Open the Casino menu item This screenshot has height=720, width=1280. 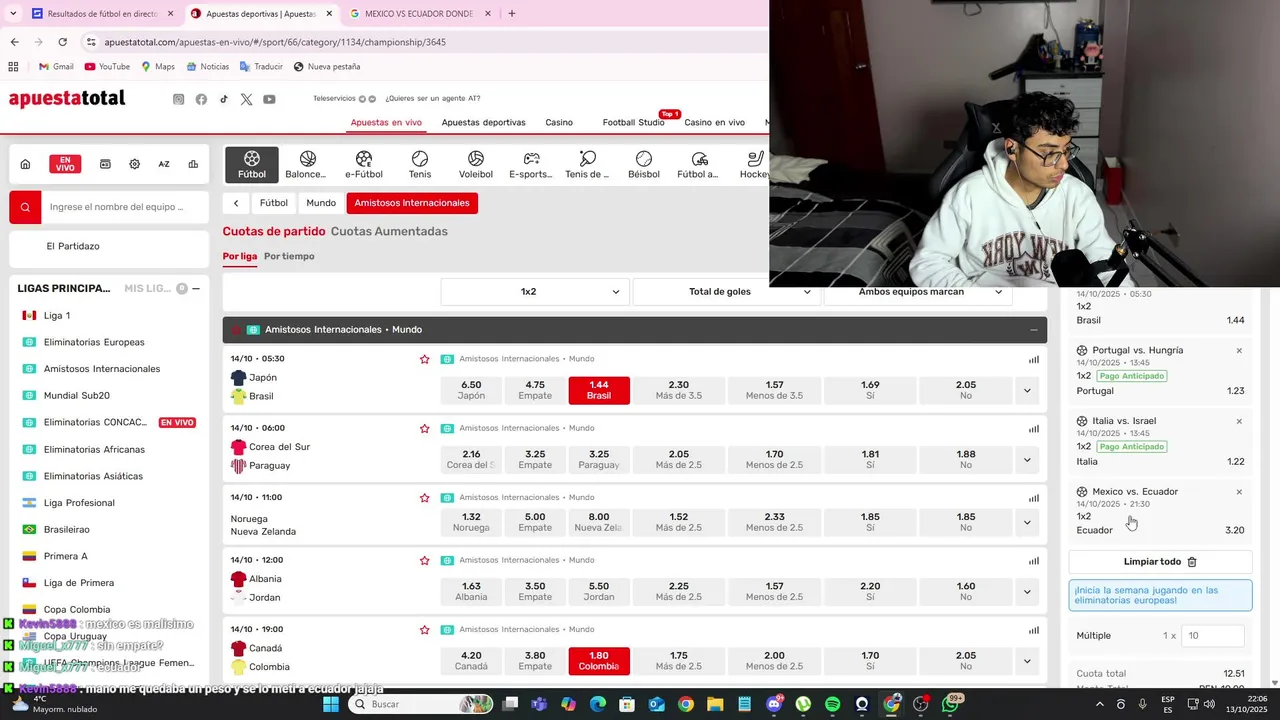click(x=559, y=122)
